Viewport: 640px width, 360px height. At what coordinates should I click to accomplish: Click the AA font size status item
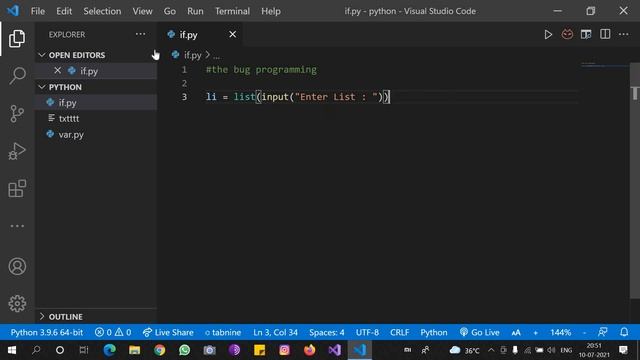[516, 332]
